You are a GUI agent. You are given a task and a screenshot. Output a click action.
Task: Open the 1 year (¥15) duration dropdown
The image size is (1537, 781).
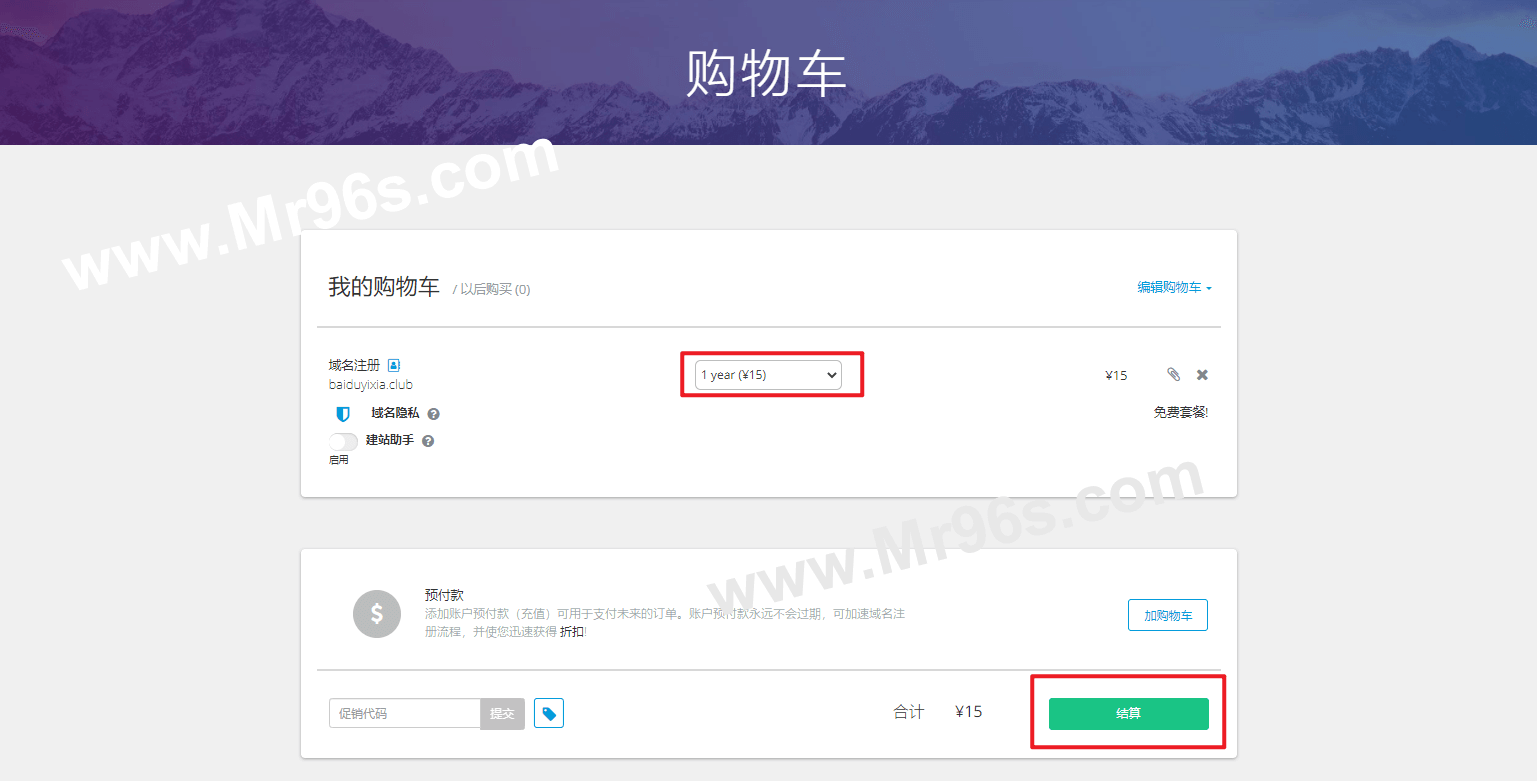[768, 375]
